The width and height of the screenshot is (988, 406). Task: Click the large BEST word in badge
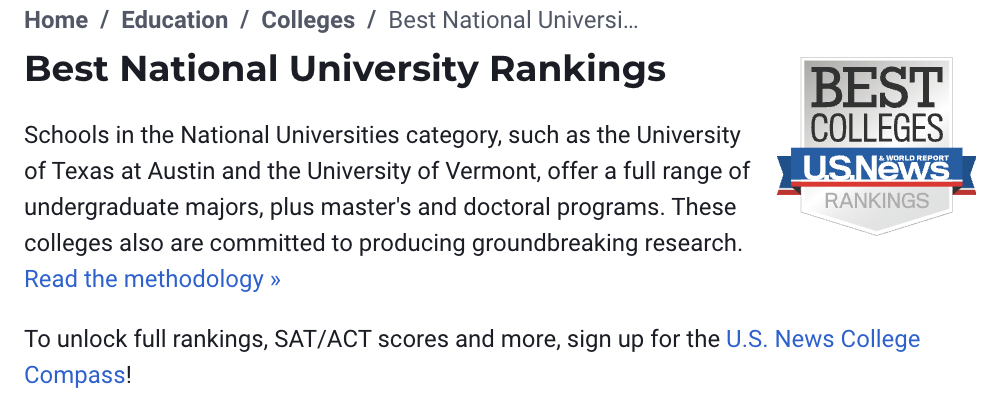coord(876,87)
